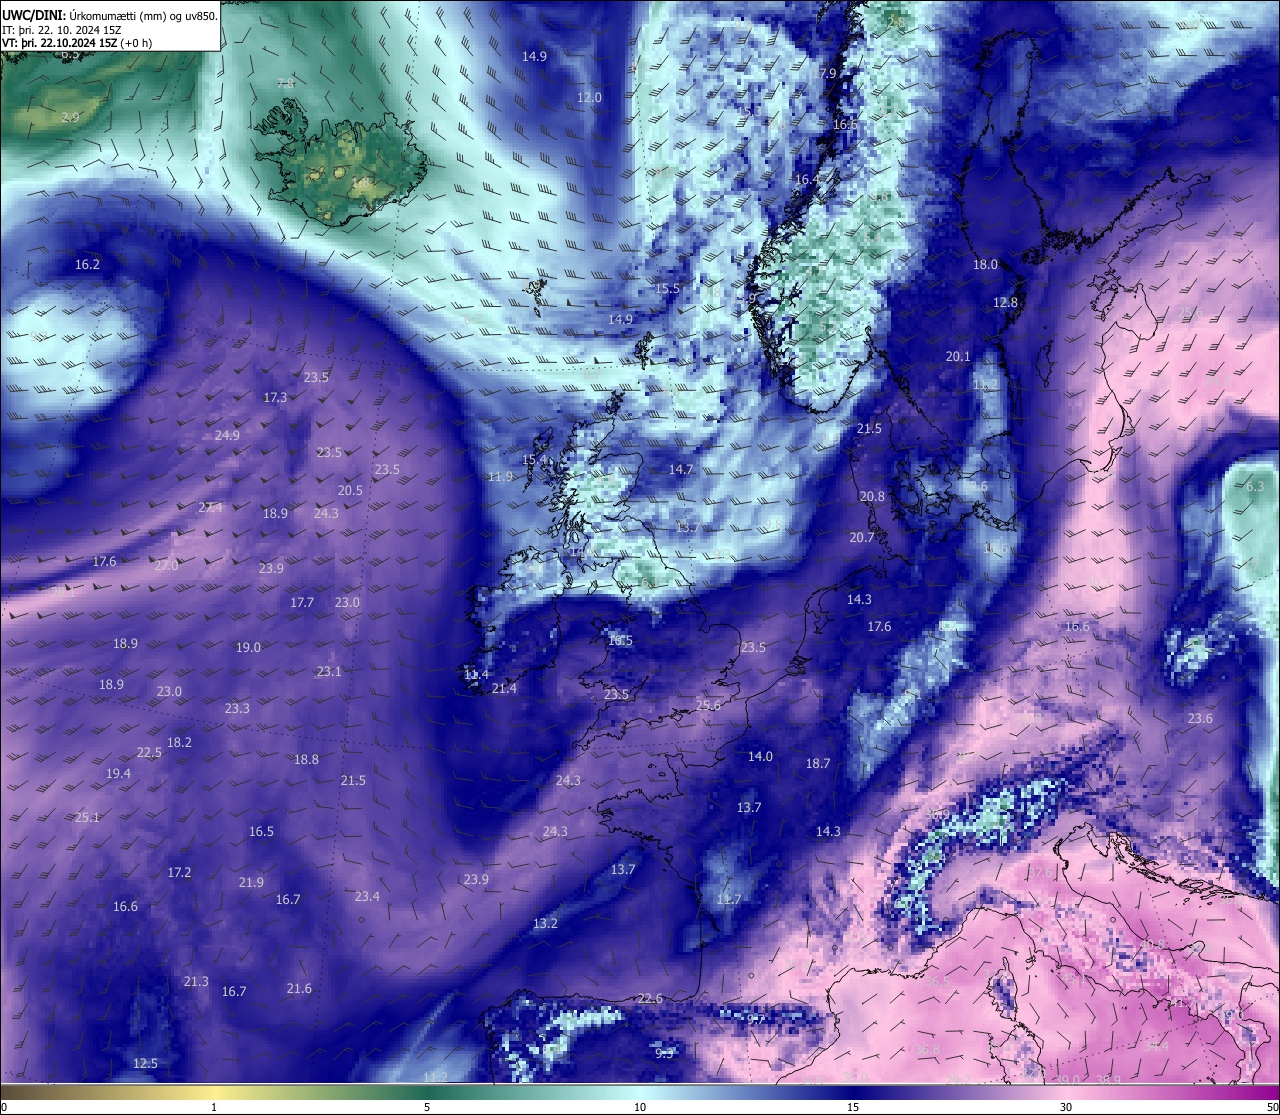Viewport: 1280px width, 1115px height.
Task: Click the map value "12.0"
Action: point(590,97)
